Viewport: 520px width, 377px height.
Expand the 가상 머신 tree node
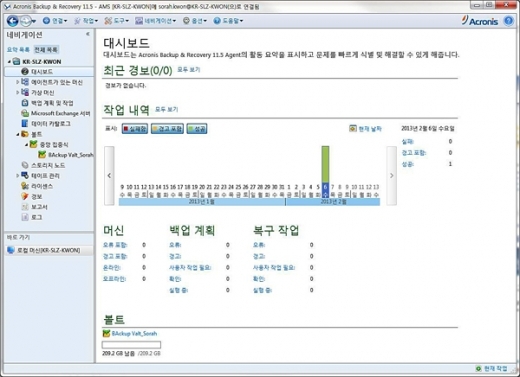click(17, 92)
